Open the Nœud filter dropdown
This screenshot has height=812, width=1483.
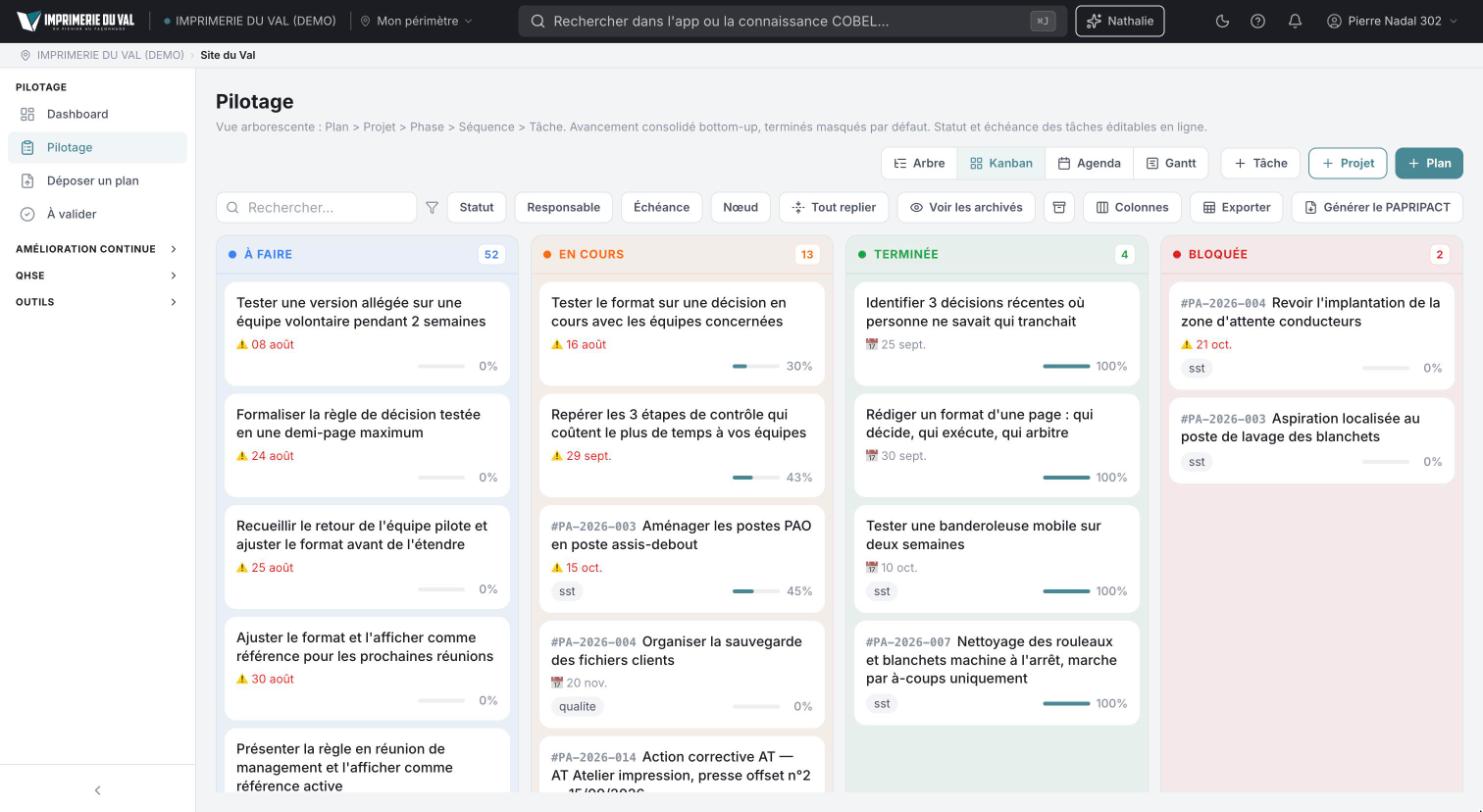tap(740, 207)
